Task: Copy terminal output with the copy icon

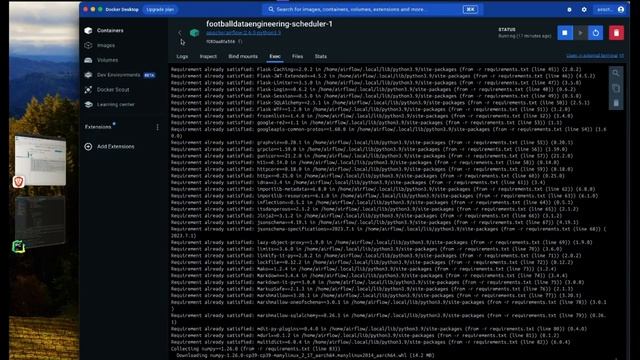Action: click(x=616, y=88)
